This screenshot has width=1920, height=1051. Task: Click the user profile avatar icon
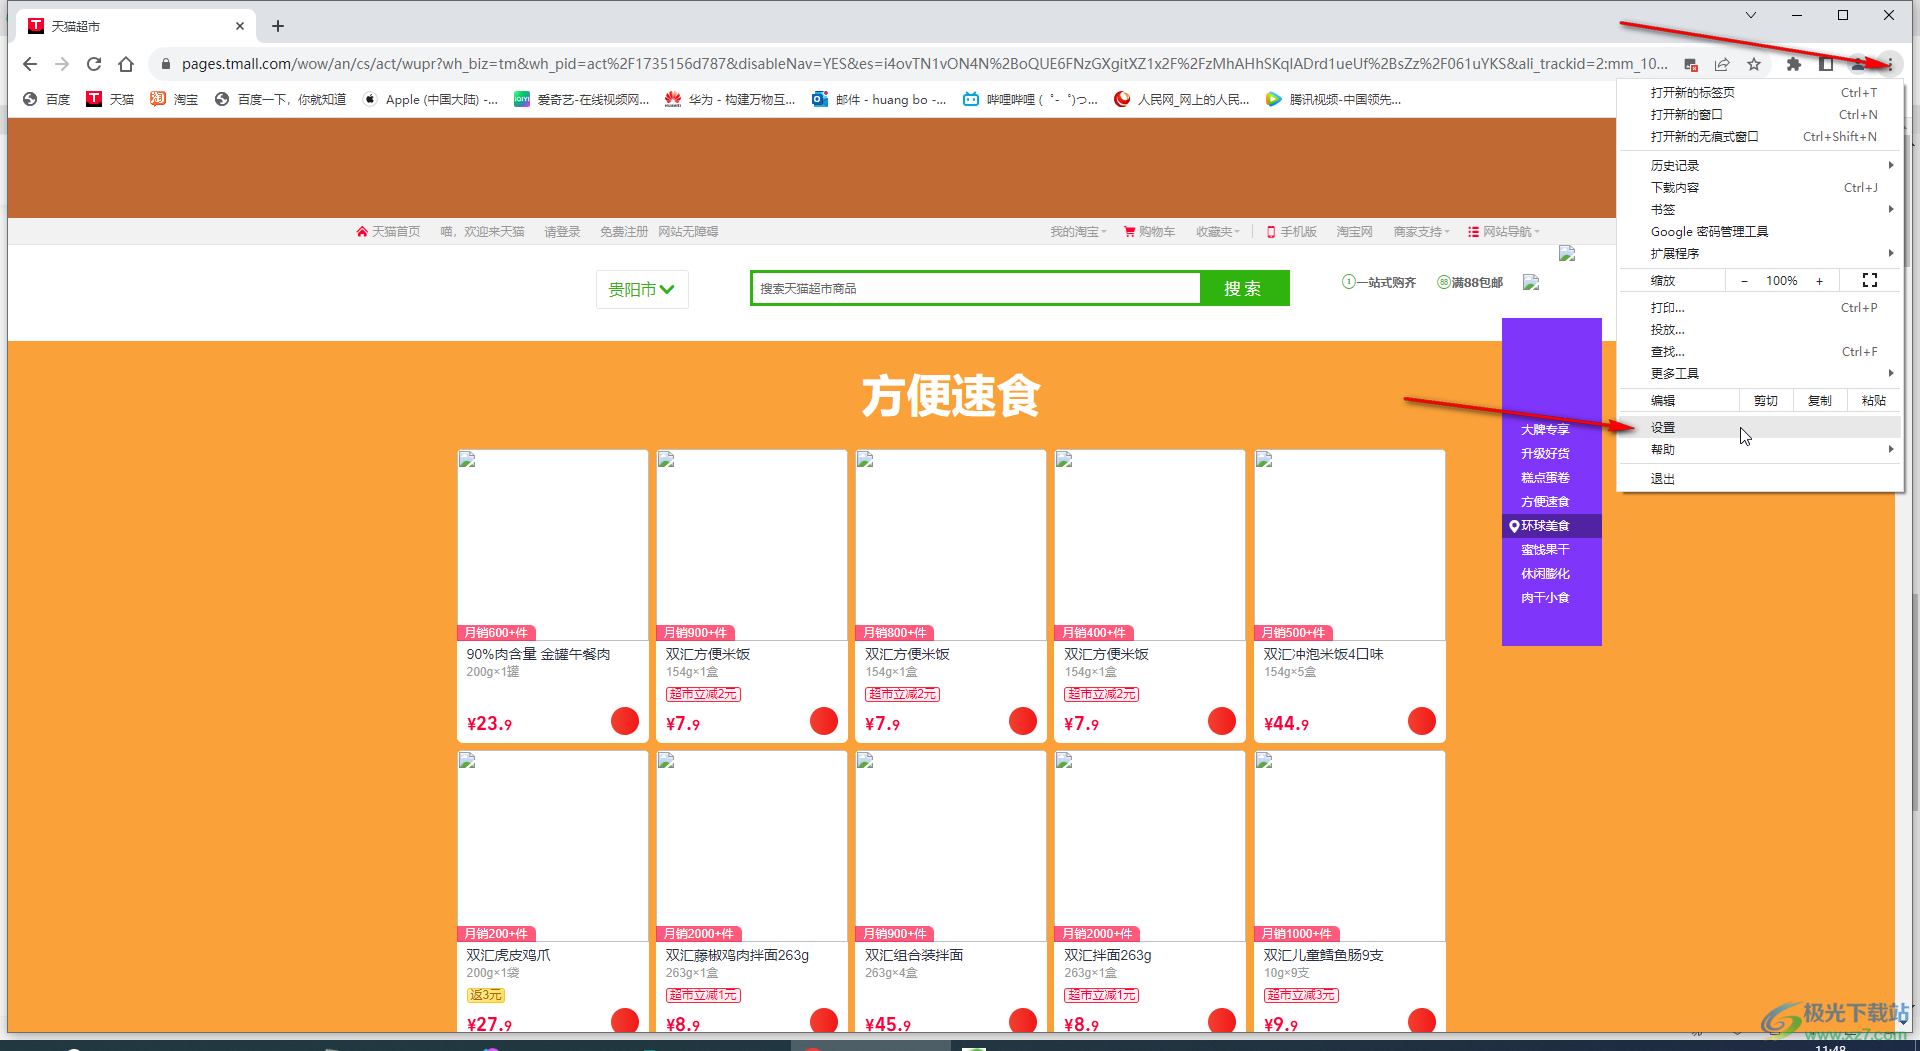point(1858,64)
